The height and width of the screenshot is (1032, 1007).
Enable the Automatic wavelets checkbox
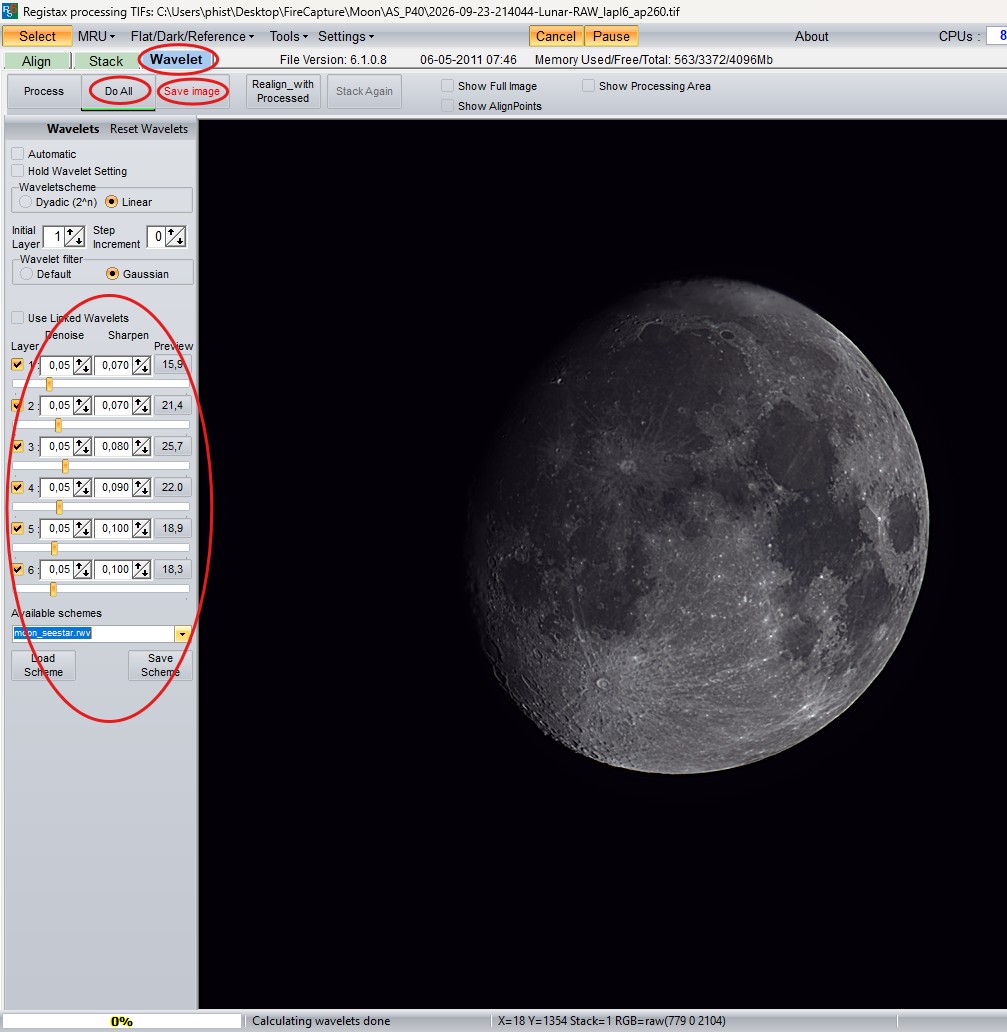pos(18,153)
